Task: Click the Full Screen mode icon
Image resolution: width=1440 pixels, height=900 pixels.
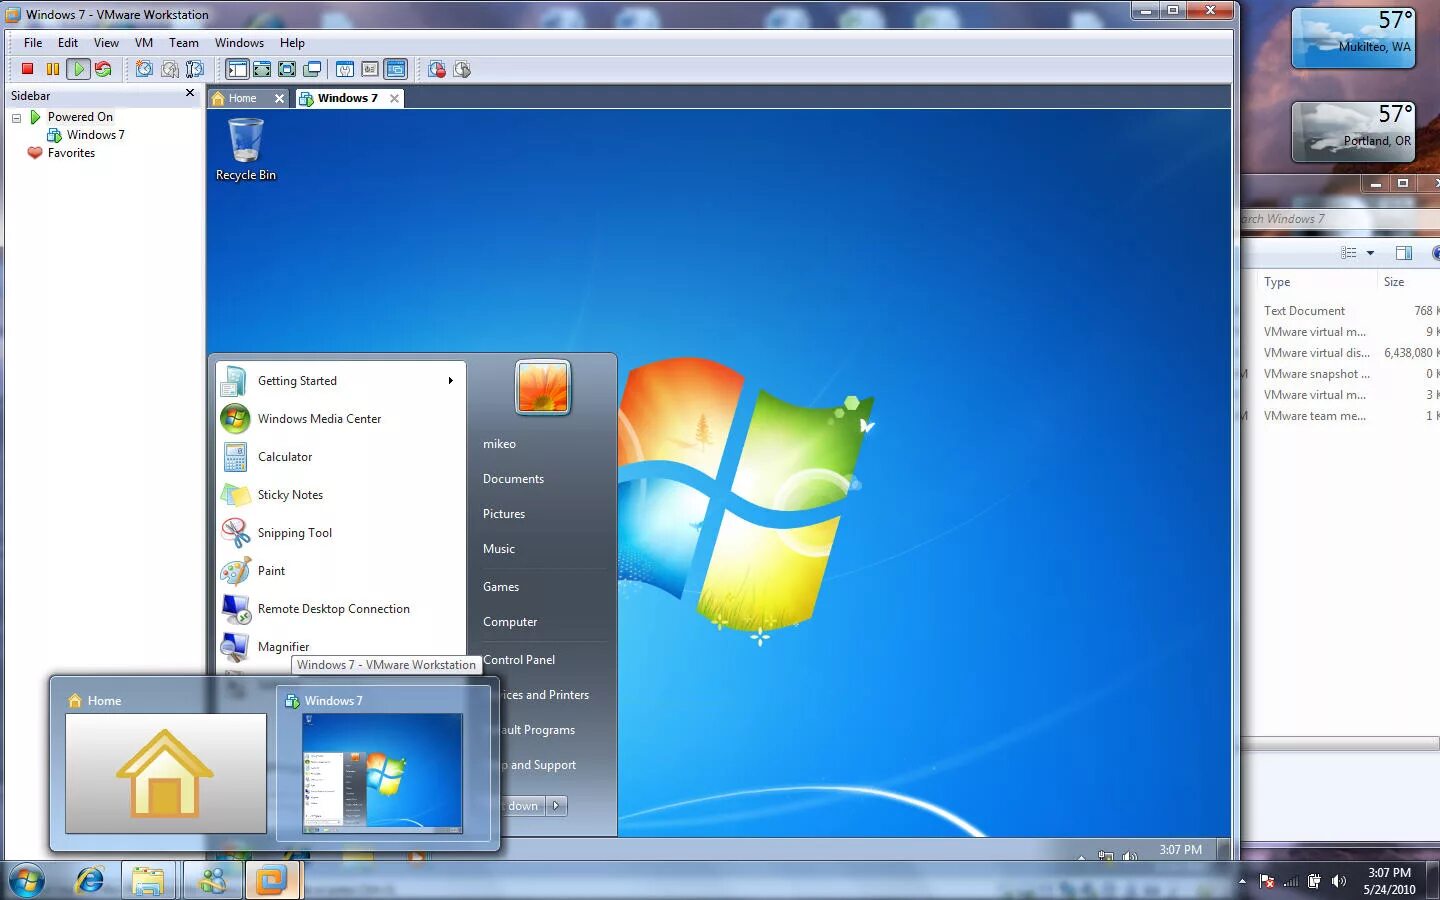Action: (x=287, y=69)
